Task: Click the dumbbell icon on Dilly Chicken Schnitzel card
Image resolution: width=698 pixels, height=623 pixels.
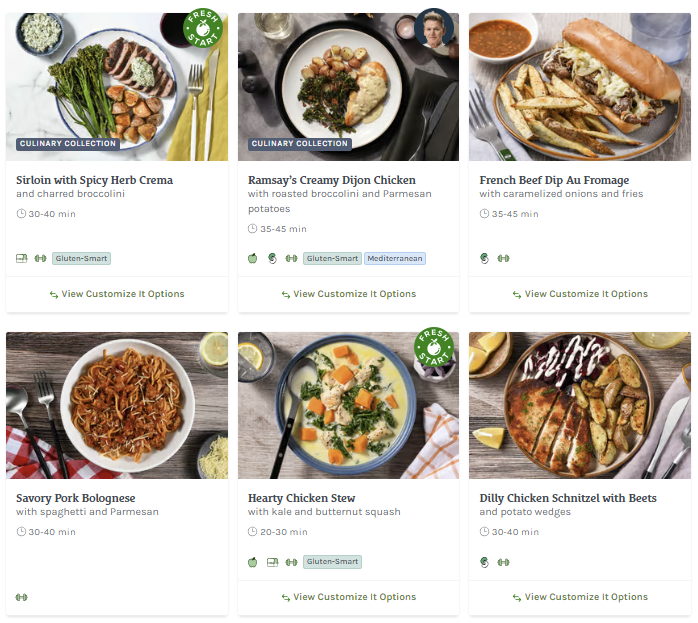Action: coord(503,562)
